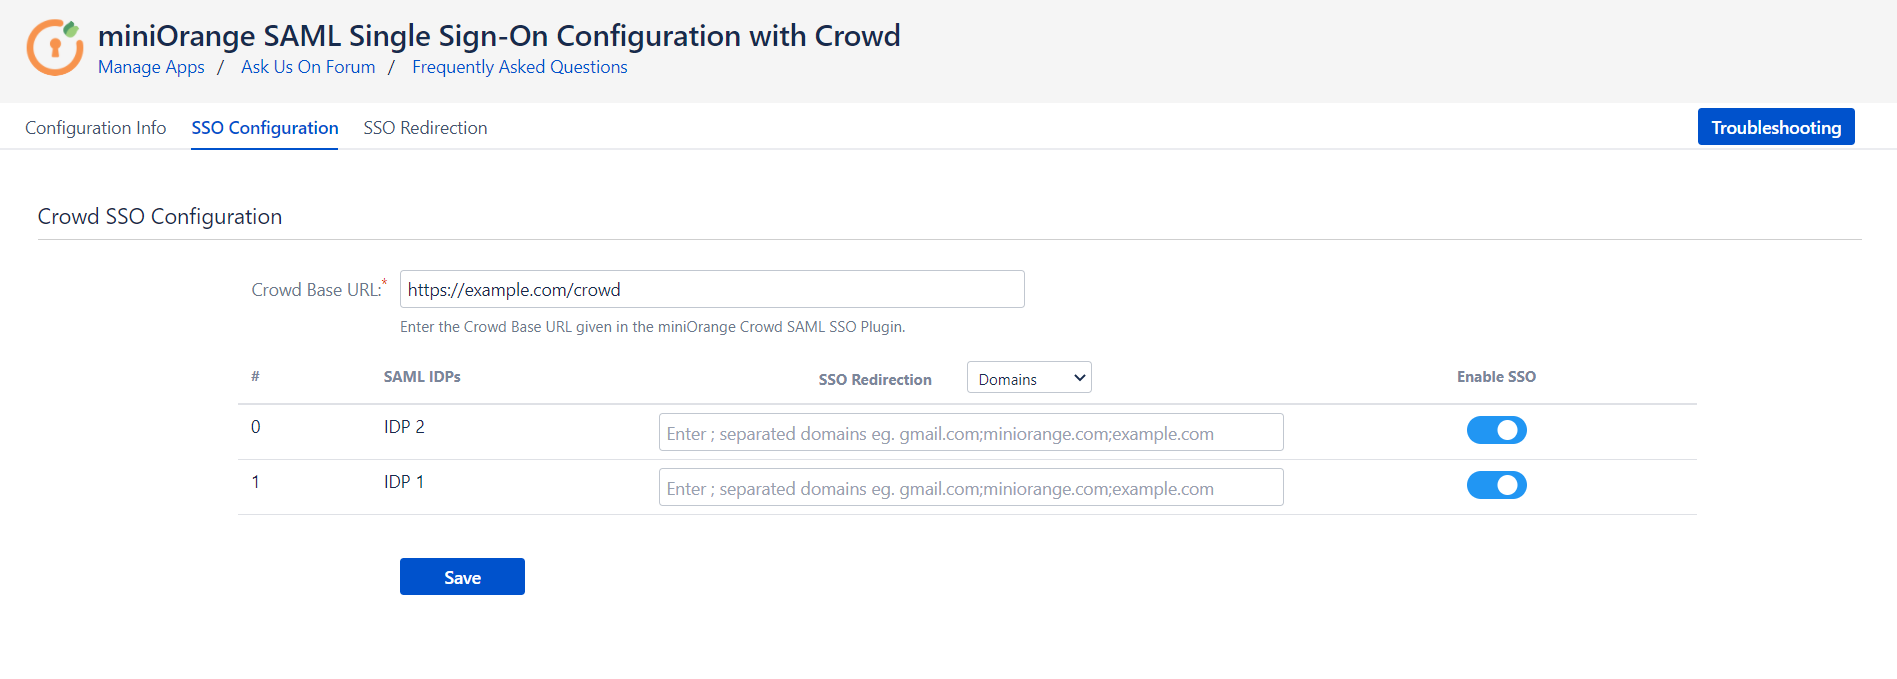This screenshot has height=679, width=1897.
Task: Click the 'IDP 1' row label
Action: coord(404,482)
